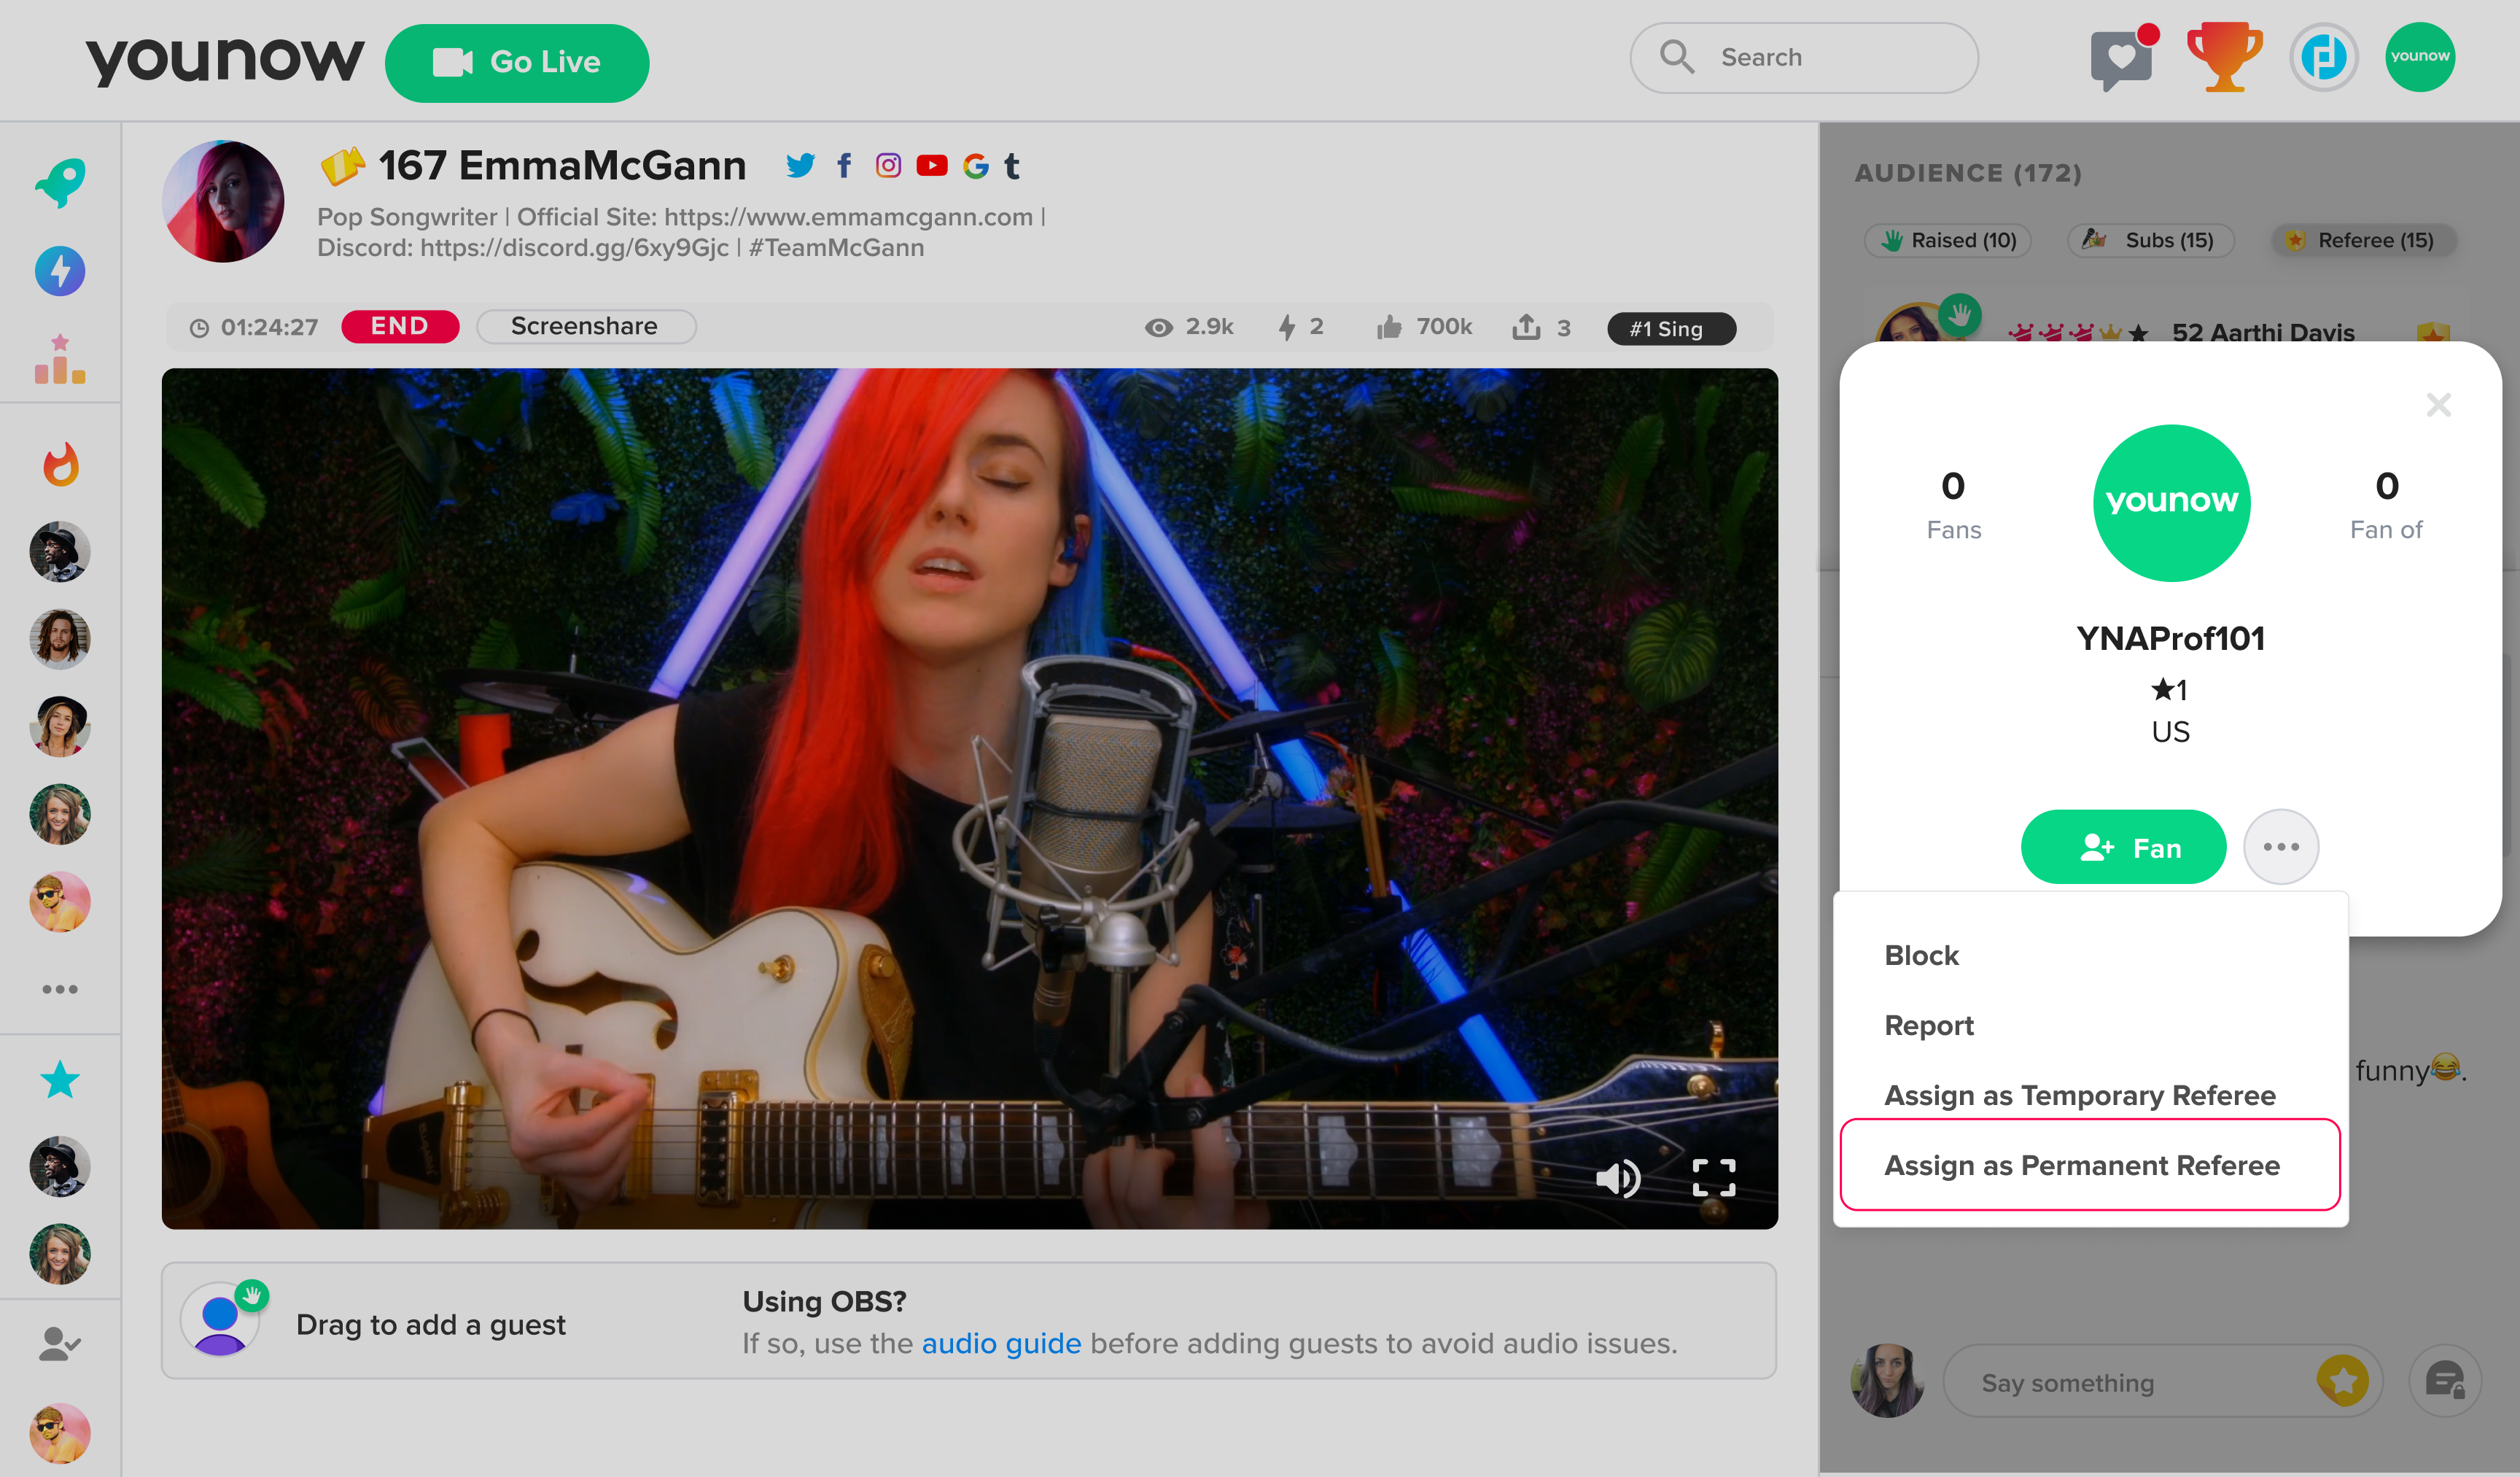
Task: Open the rocket explore icon in sidebar
Action: coord(60,183)
